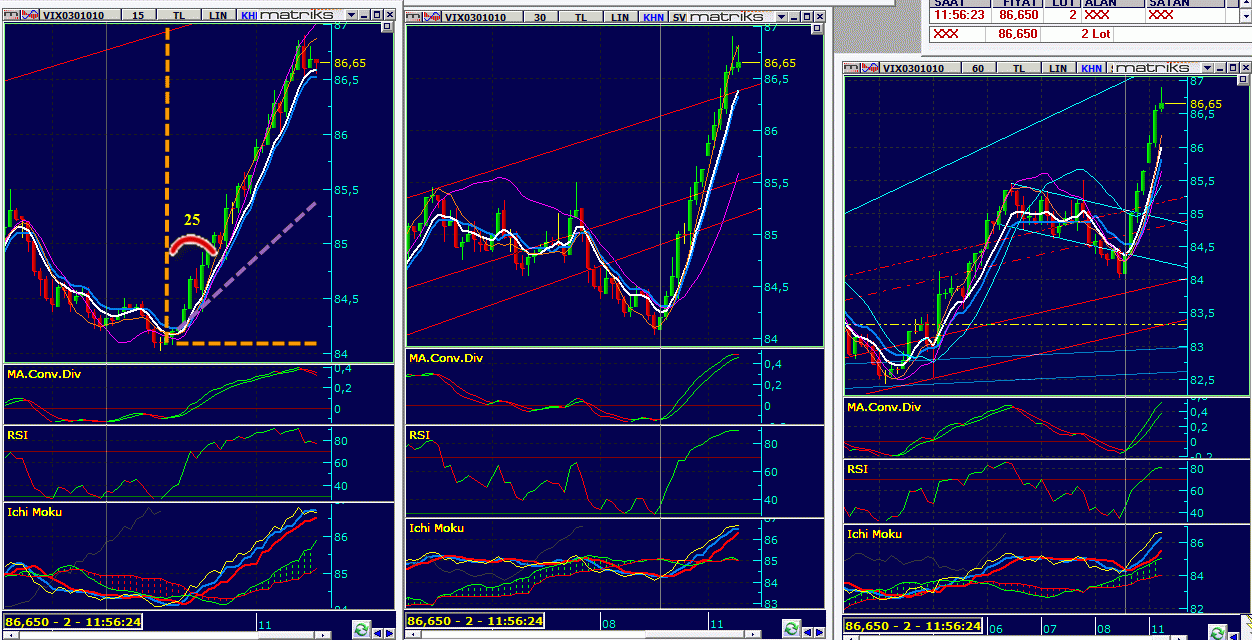This screenshot has width=1252, height=640.
Task: Click the SAAT column header
Action: coord(950,4)
